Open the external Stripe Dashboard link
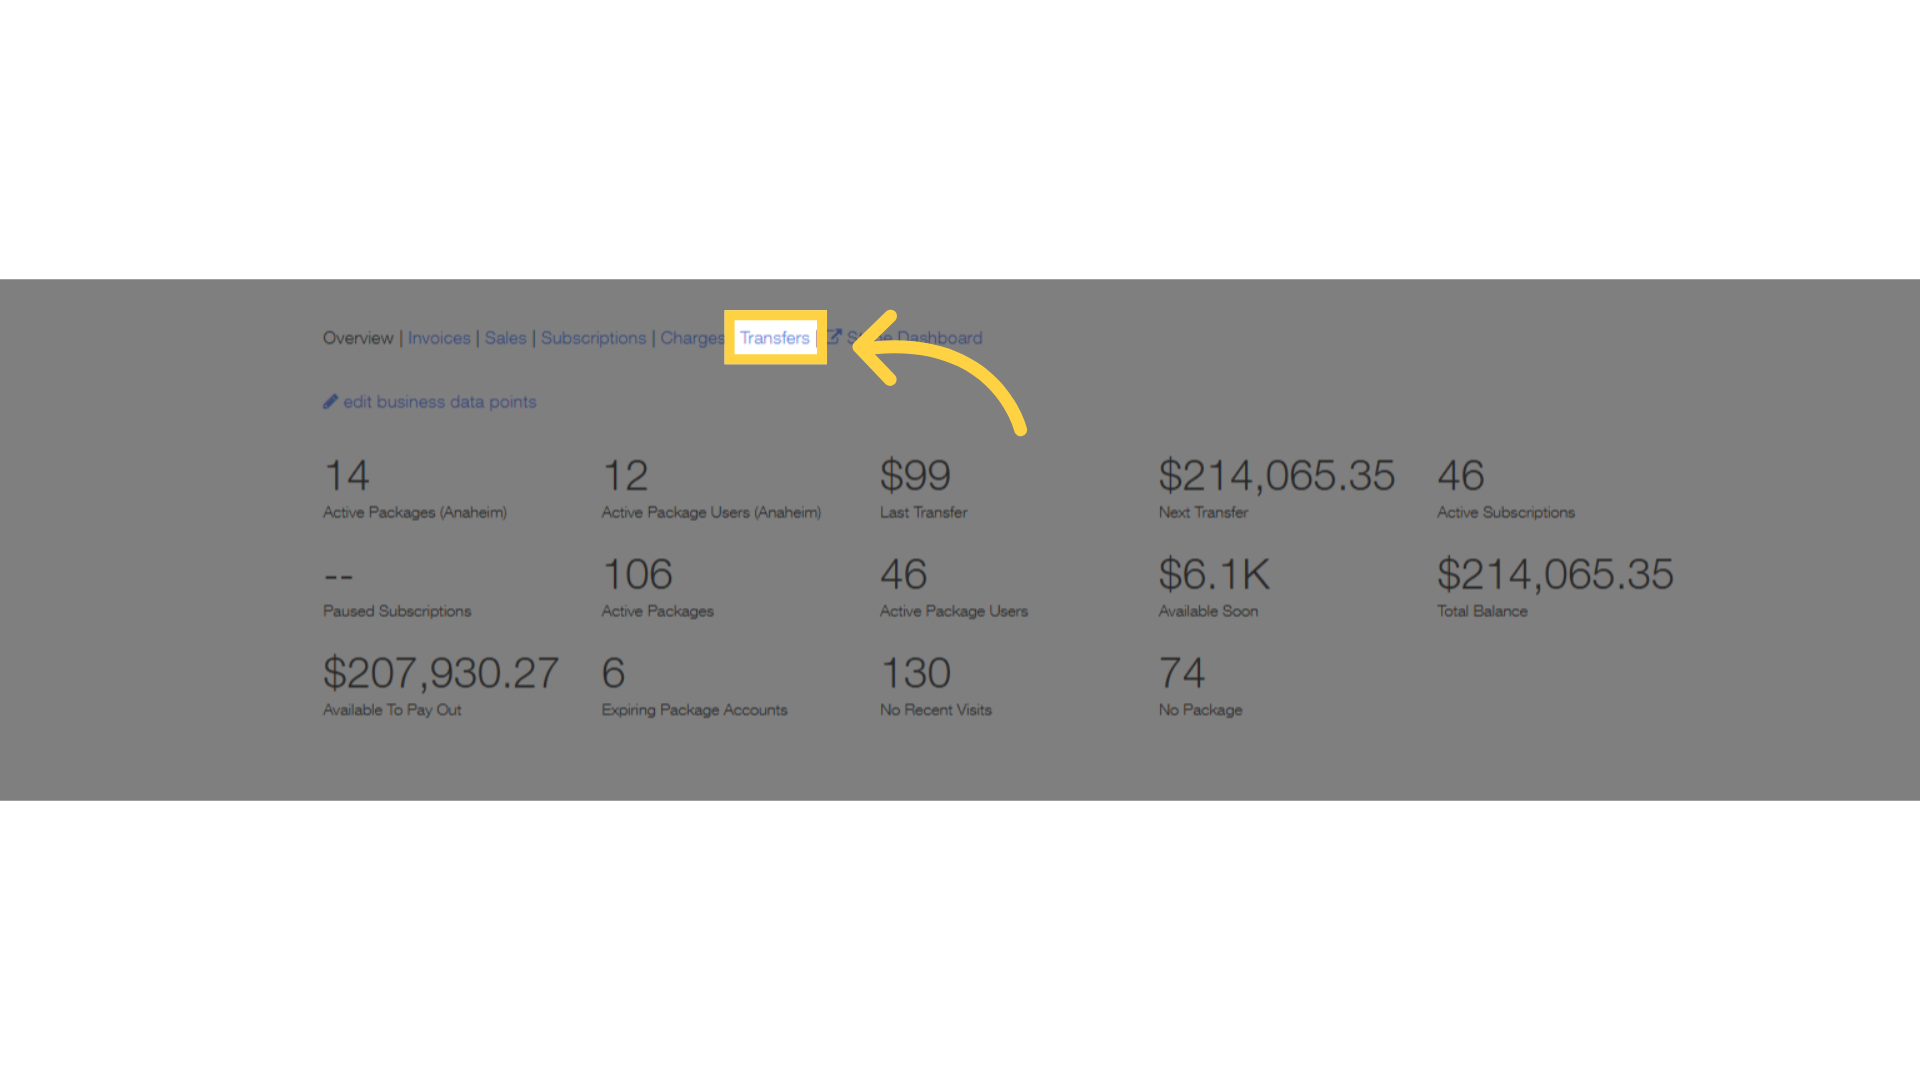 pos(905,338)
